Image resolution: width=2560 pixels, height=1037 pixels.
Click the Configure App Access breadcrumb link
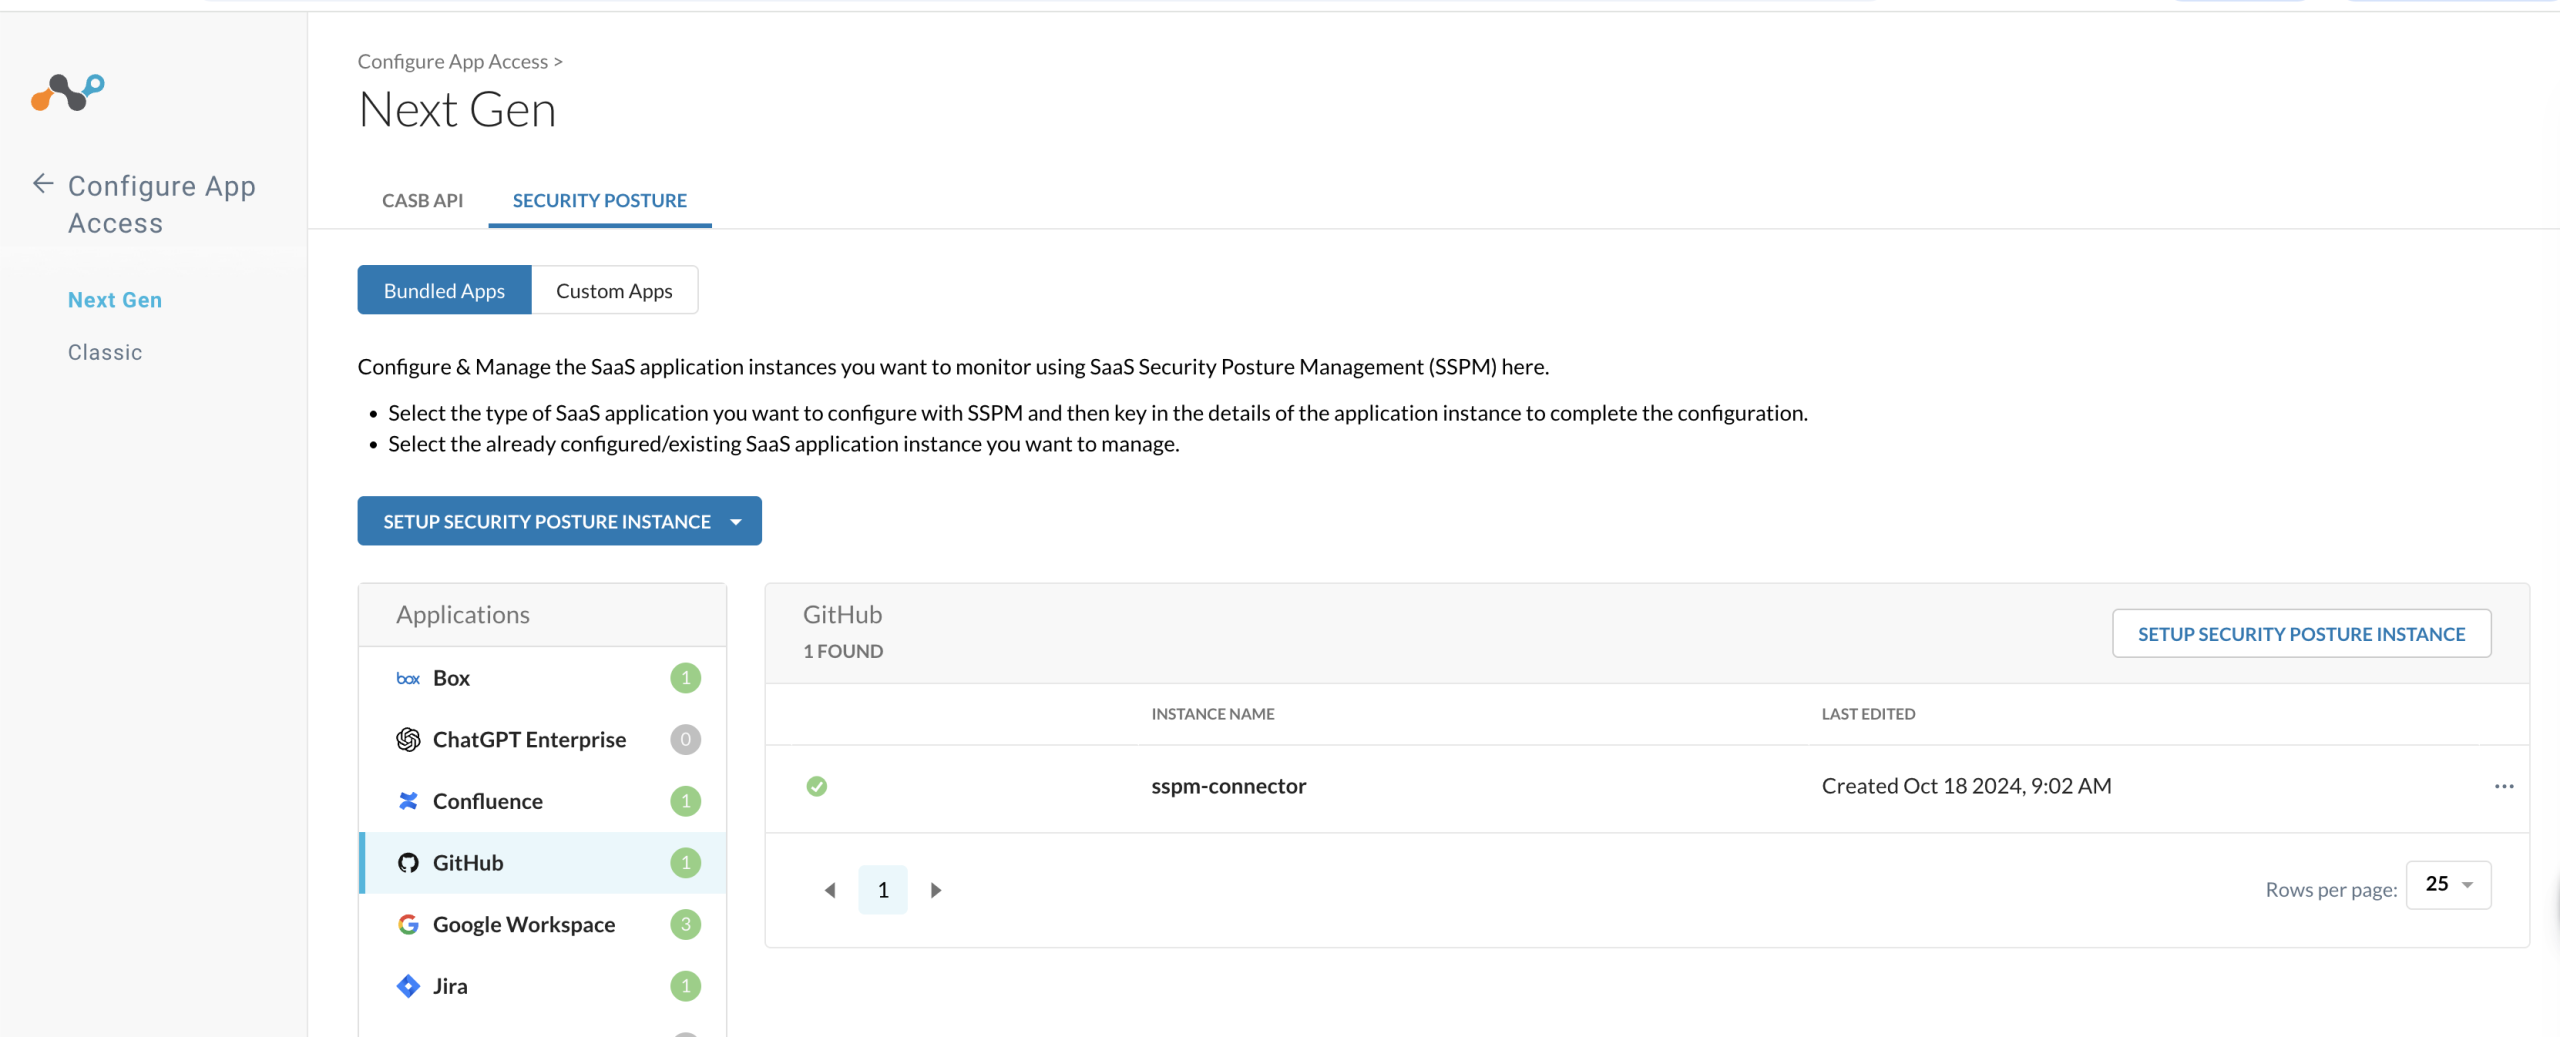453,62
